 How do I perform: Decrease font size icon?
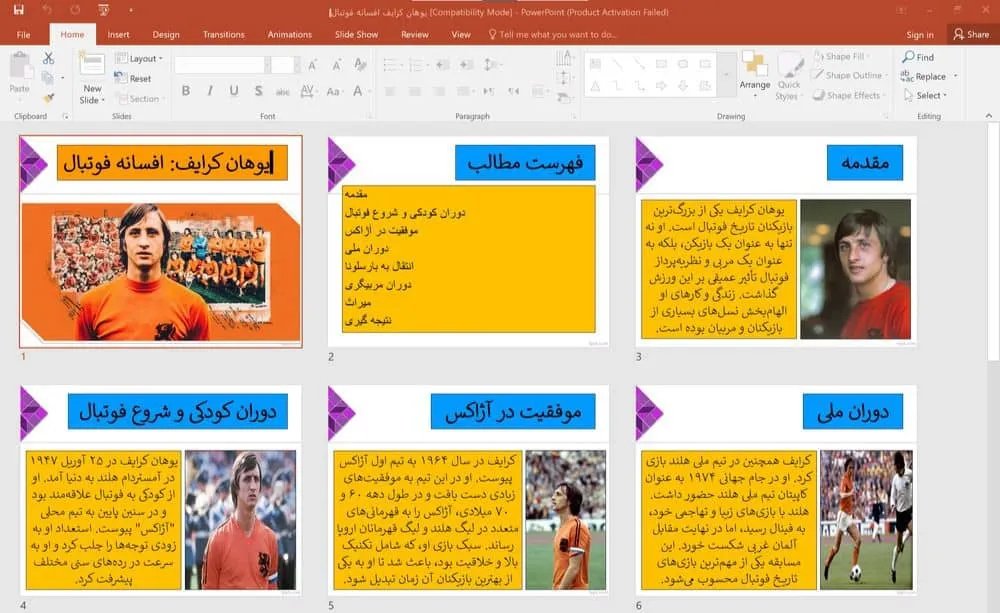336,64
